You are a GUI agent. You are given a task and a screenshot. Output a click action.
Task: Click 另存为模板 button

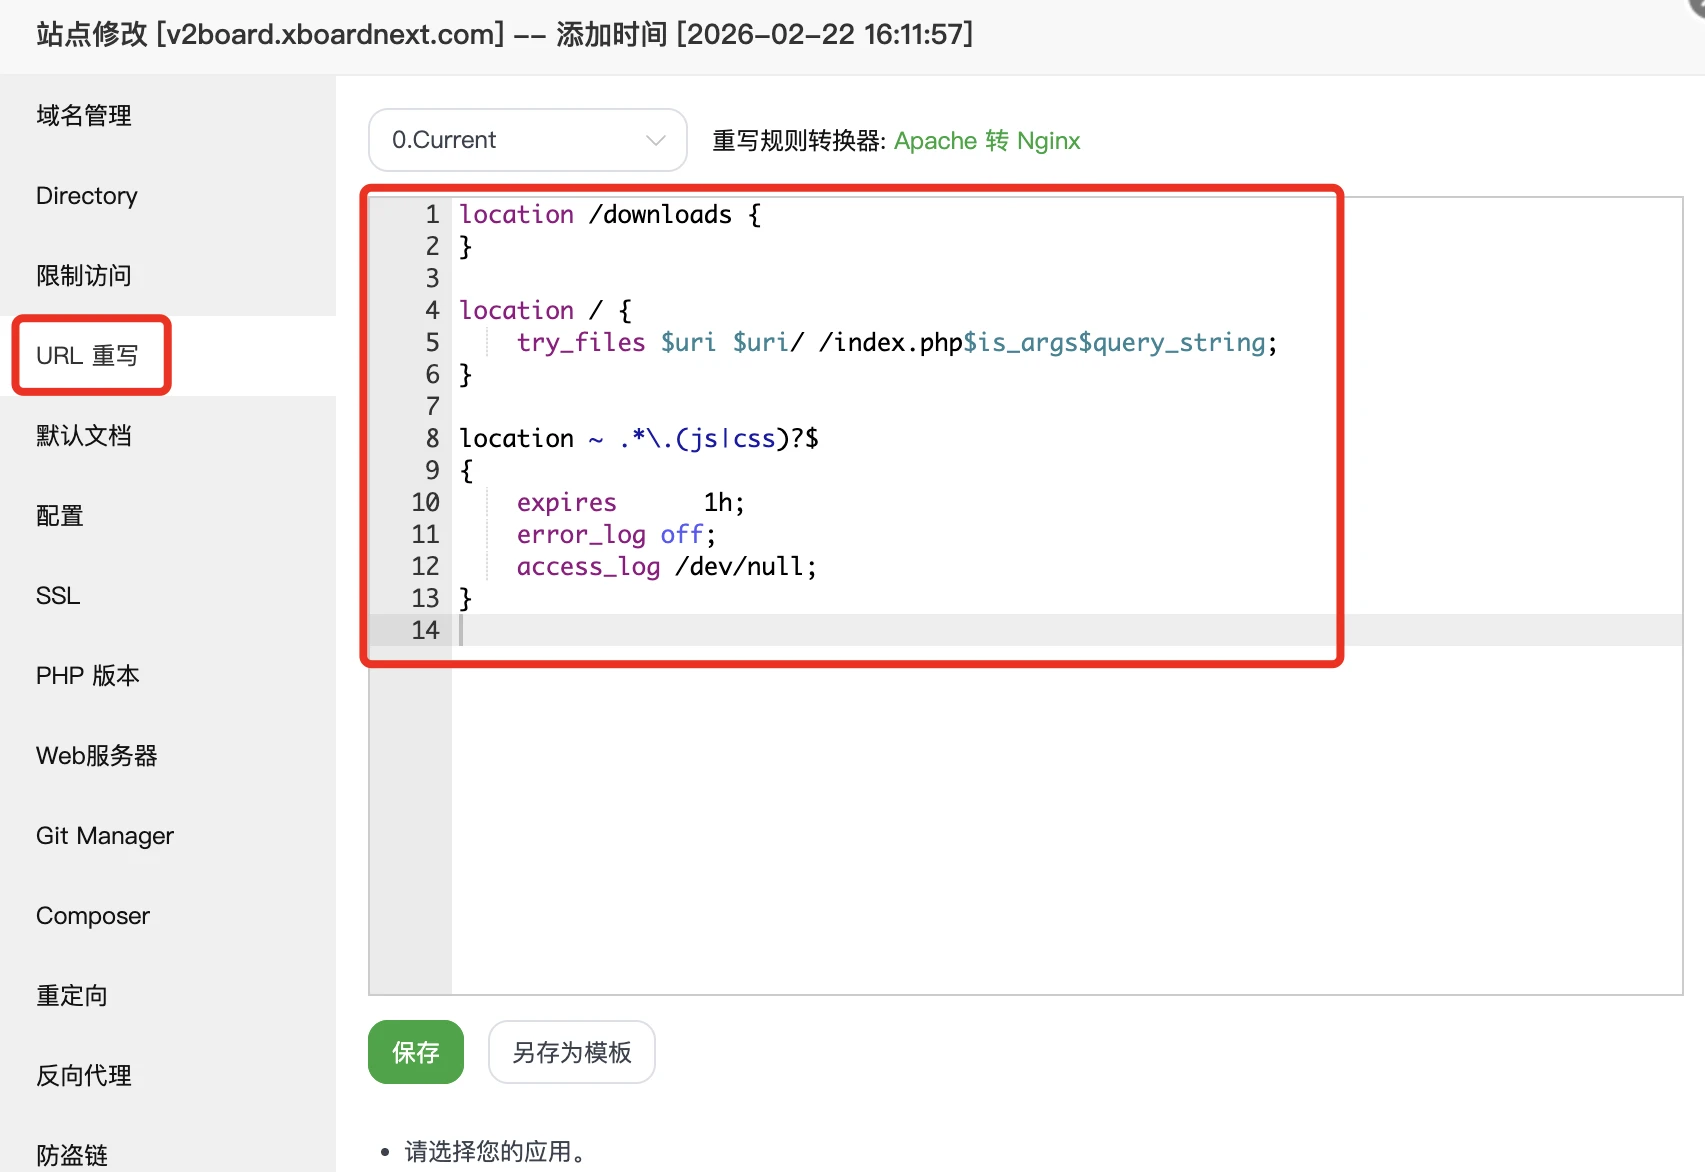pos(571,1052)
